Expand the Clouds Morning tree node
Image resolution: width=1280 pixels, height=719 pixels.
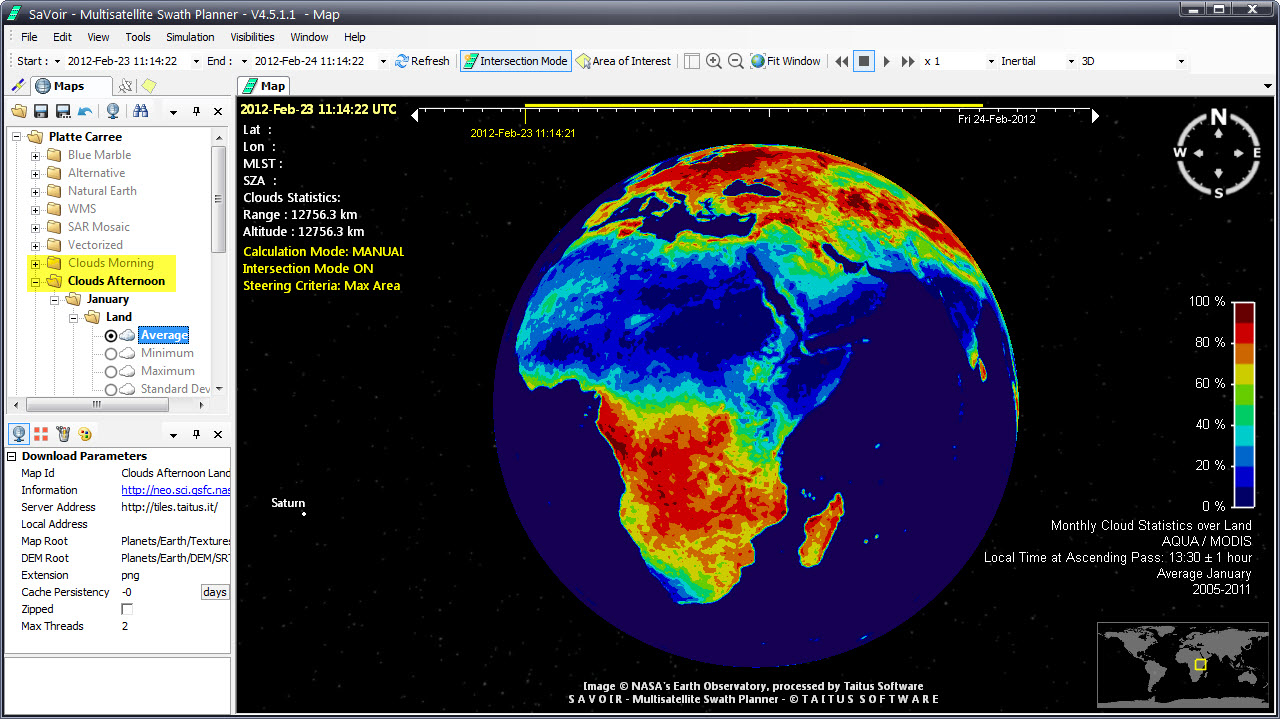coord(36,263)
